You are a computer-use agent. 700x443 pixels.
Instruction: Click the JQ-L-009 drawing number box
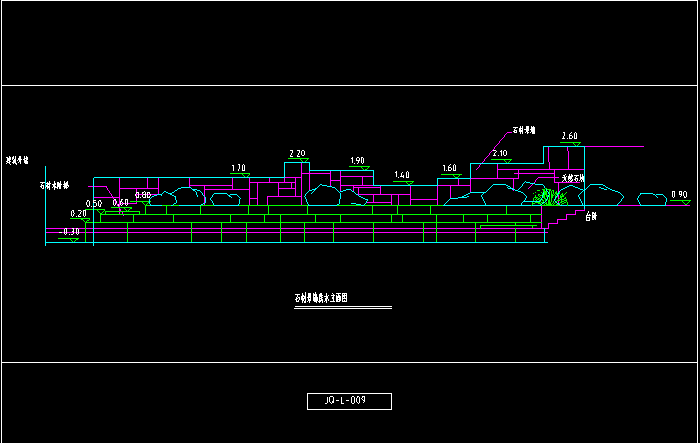[x=350, y=401]
